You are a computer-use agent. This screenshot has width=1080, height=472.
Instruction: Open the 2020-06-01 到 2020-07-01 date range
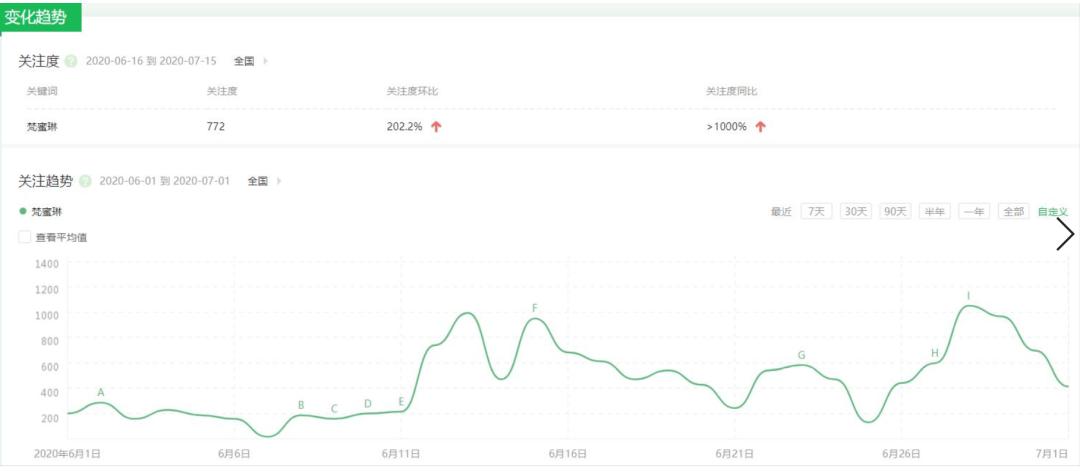(165, 181)
